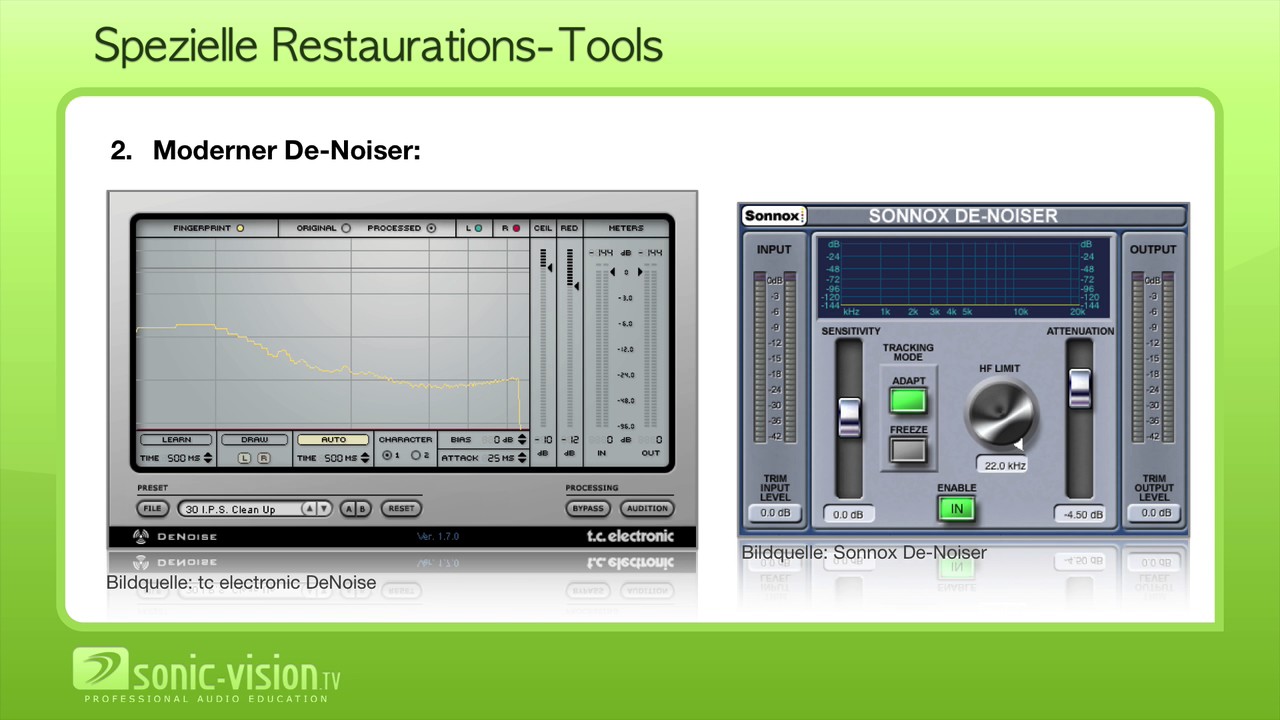Click the Sonnox Input level meter
The height and width of the screenshot is (720, 1280).
click(775, 357)
